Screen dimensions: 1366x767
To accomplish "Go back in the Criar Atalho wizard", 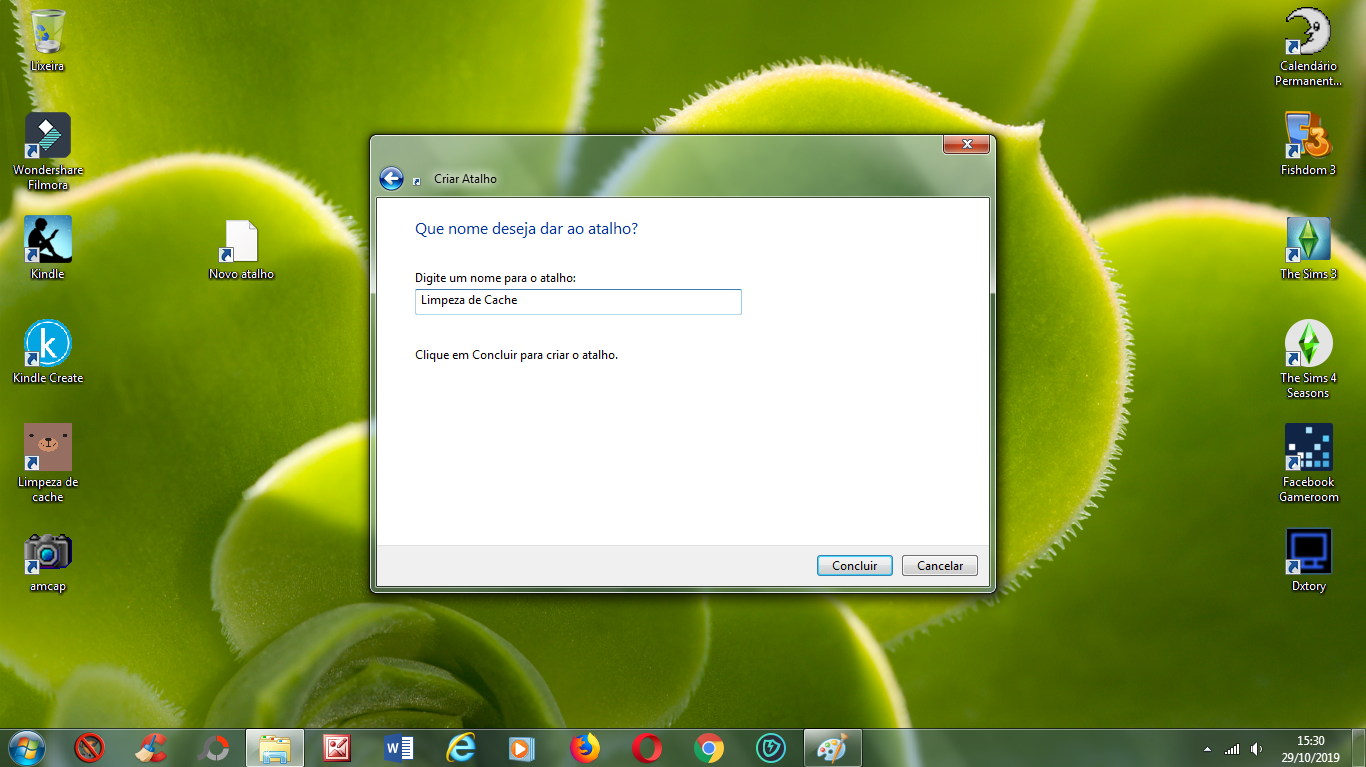I will point(393,177).
